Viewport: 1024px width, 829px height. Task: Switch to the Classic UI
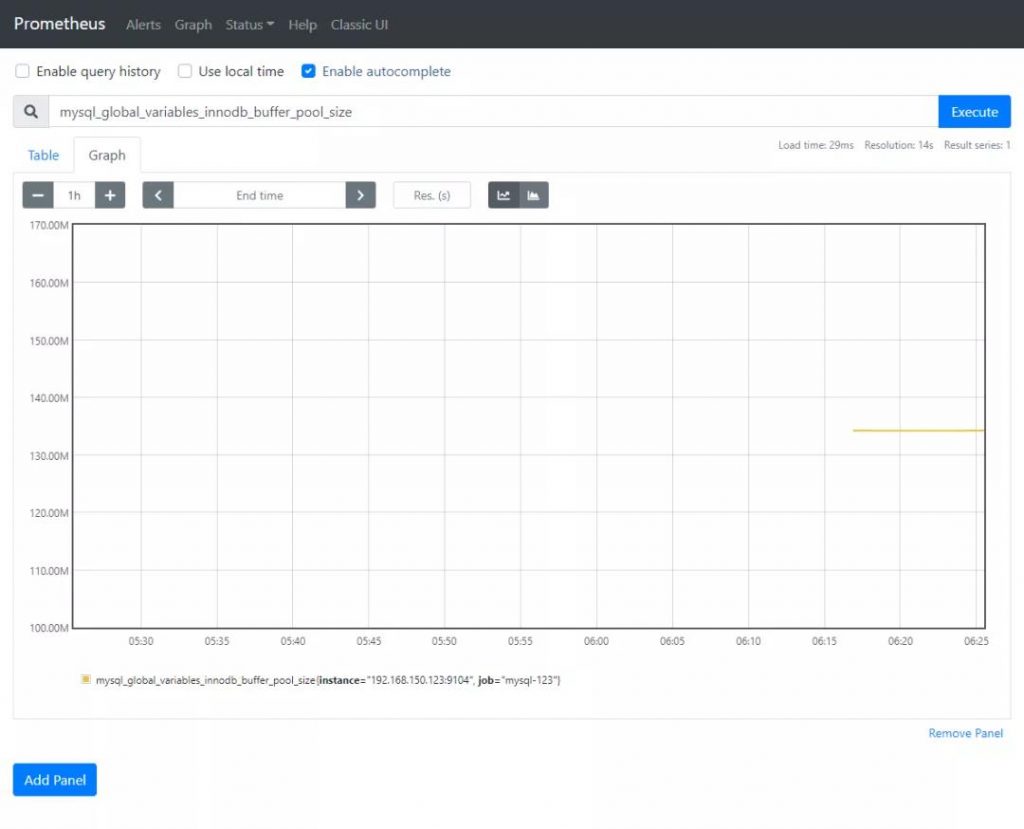(x=359, y=25)
